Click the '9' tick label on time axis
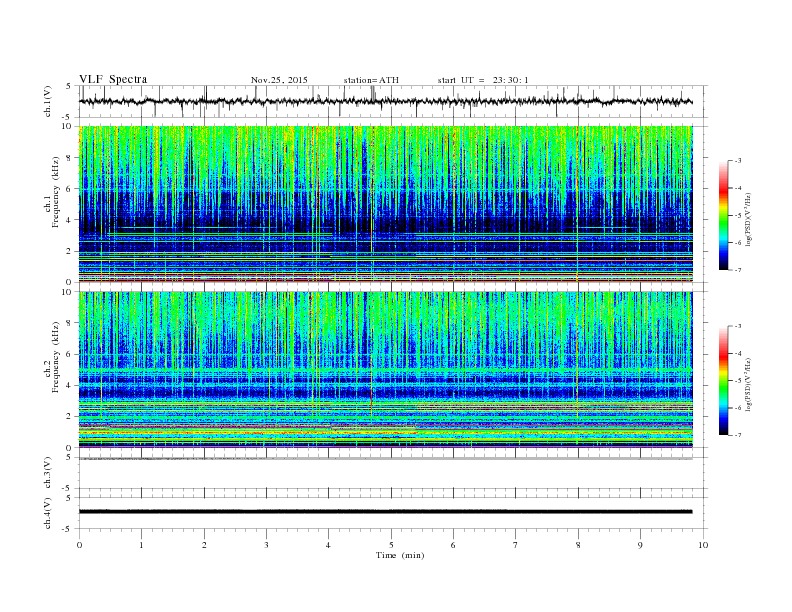The height and width of the screenshot is (612, 792). [x=640, y=545]
